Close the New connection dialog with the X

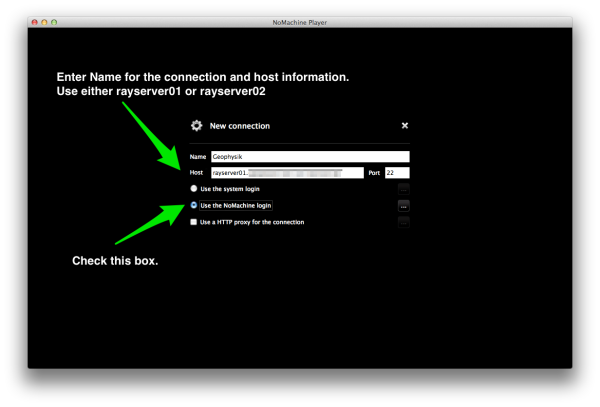coord(405,126)
